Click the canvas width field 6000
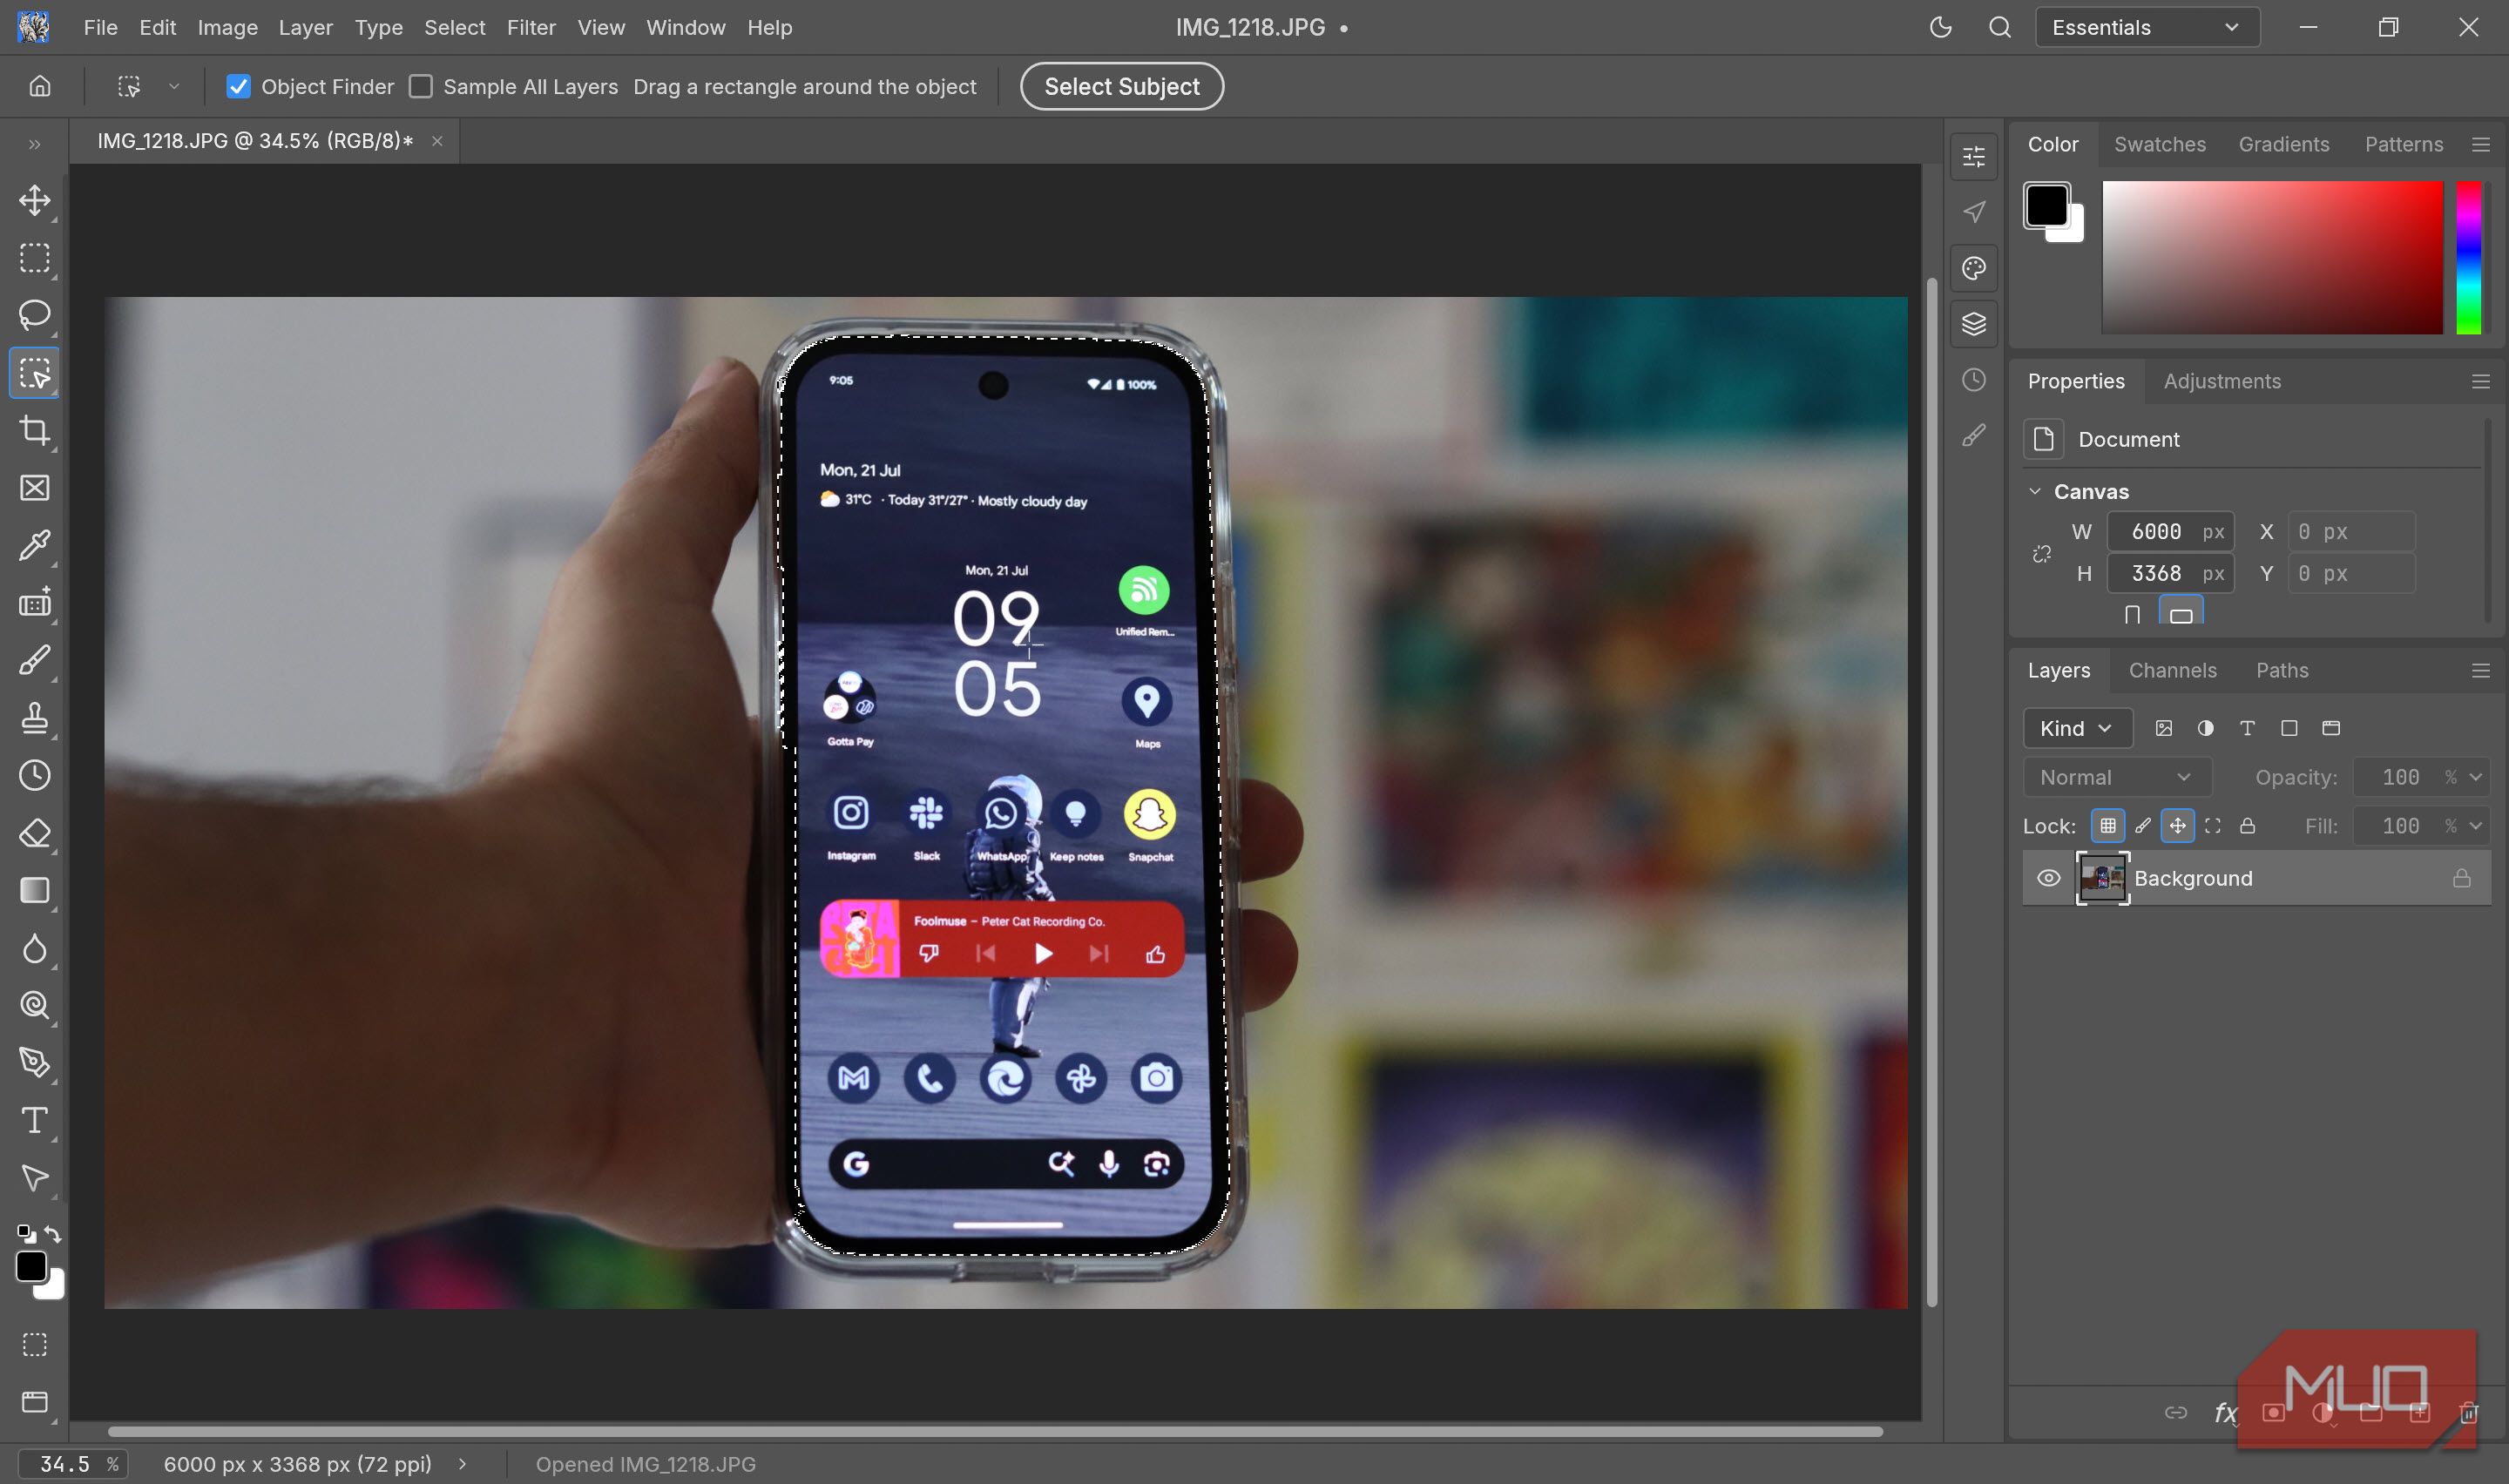2509x1484 pixels. pos(2169,531)
